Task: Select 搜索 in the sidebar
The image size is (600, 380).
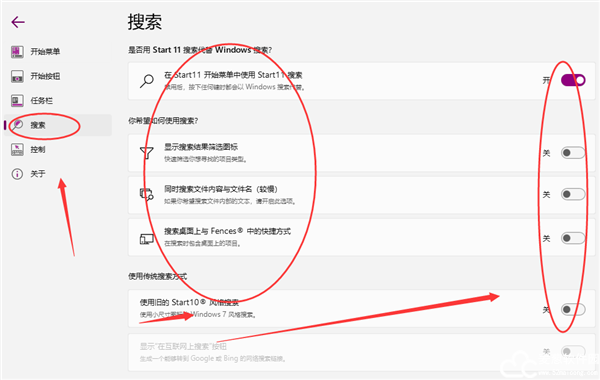Action: (58, 125)
